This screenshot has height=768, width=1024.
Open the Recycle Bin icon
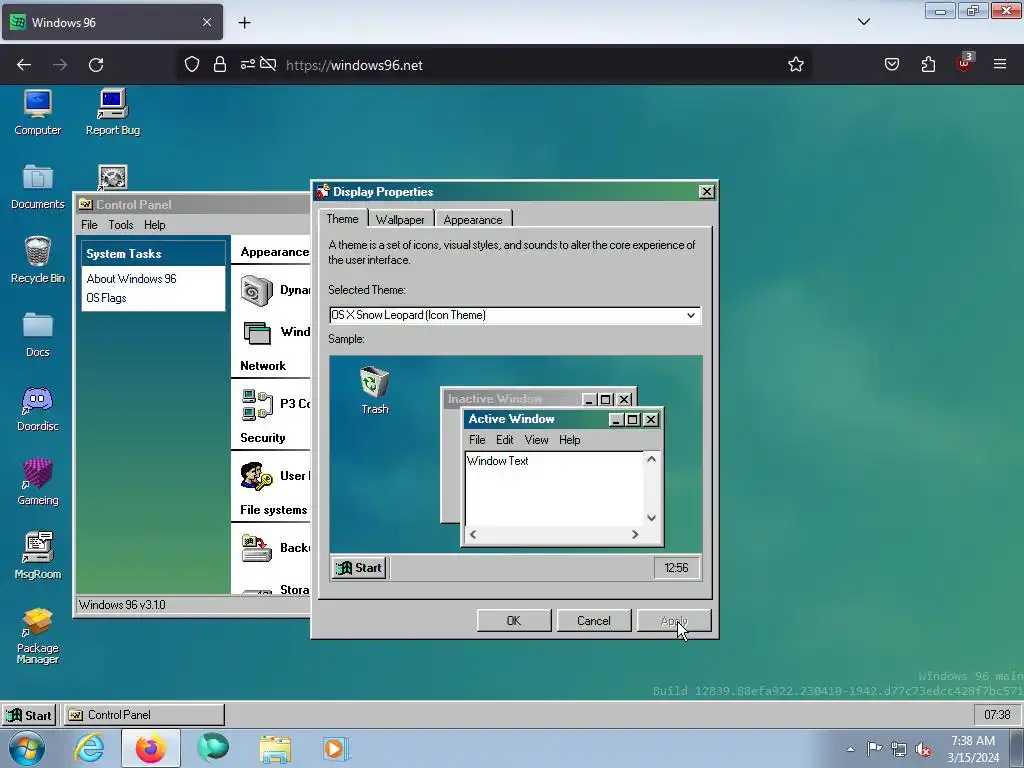[37, 260]
